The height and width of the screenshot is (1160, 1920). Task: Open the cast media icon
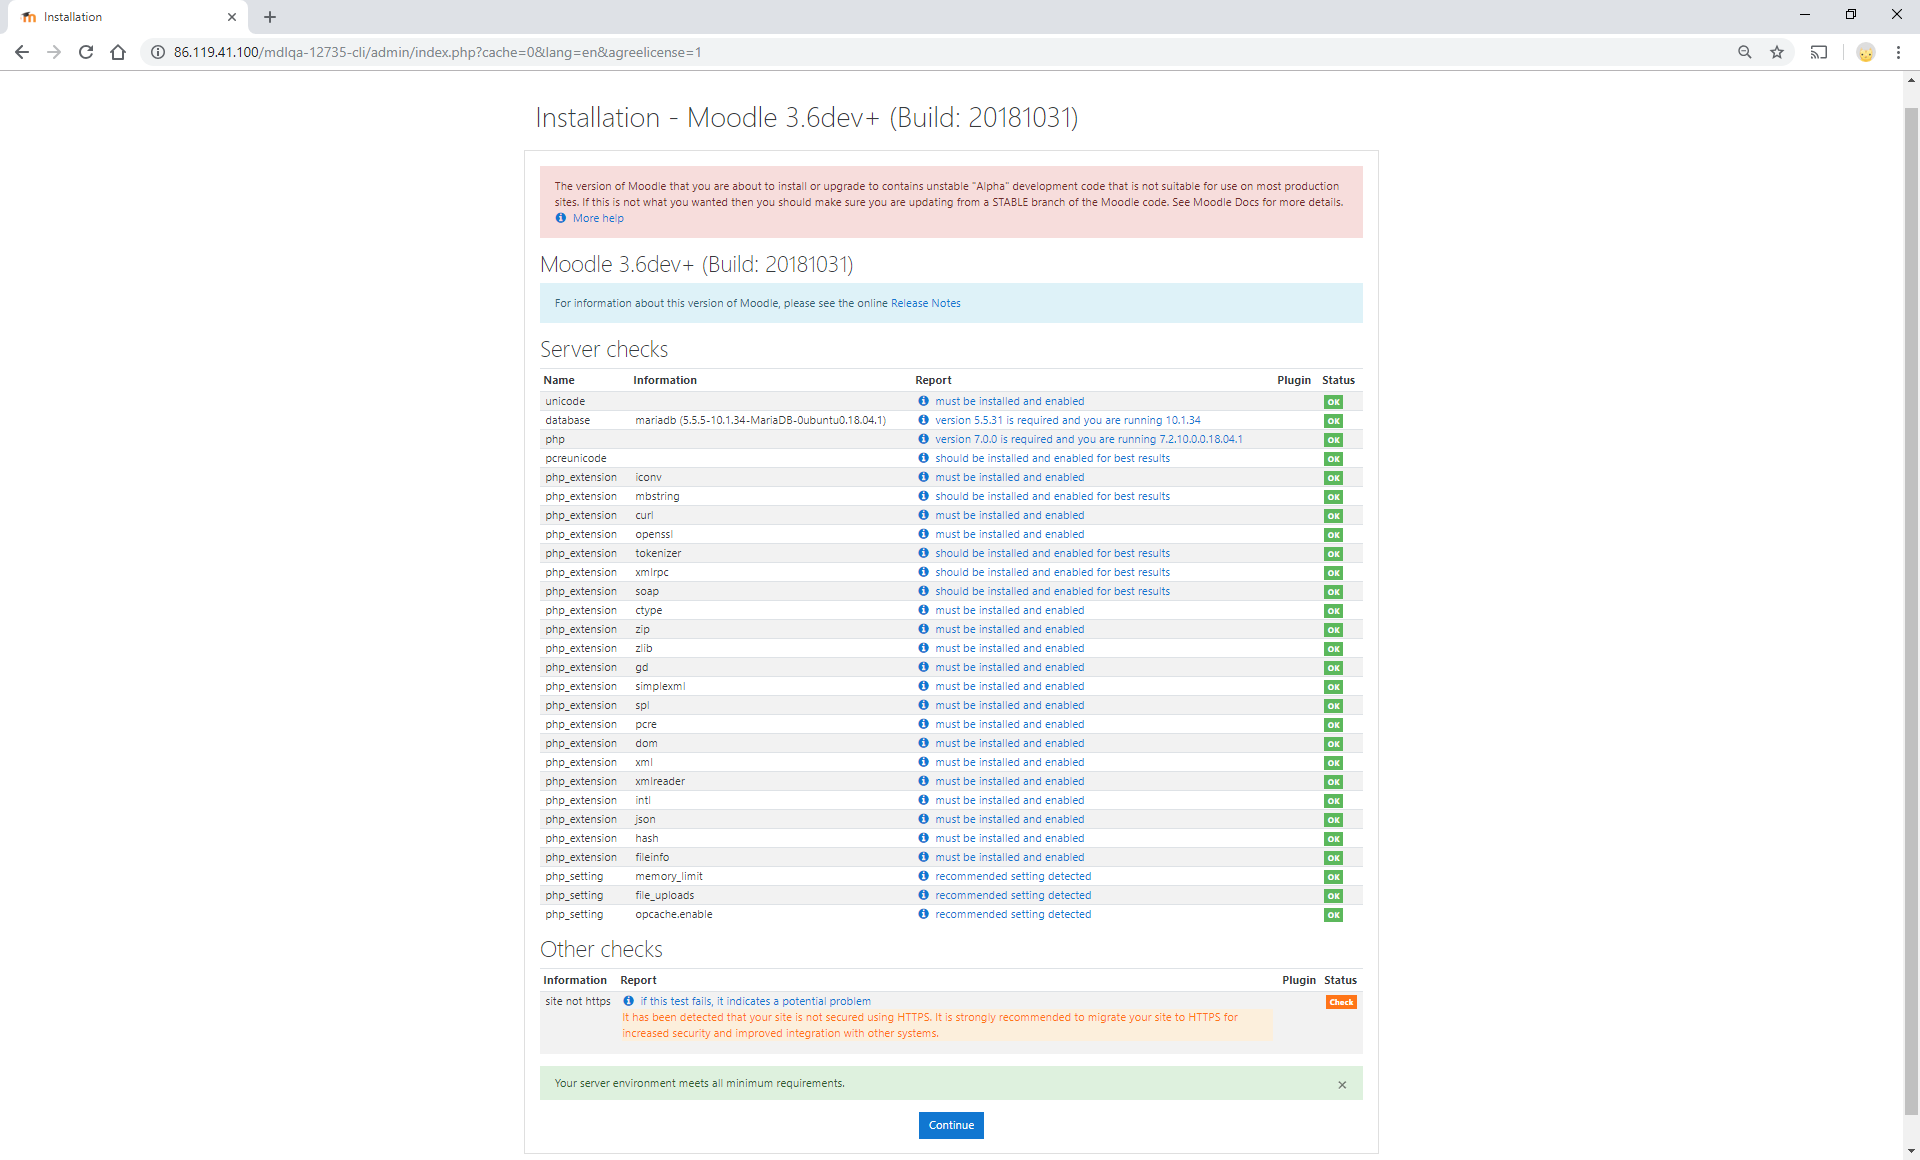coord(1819,52)
